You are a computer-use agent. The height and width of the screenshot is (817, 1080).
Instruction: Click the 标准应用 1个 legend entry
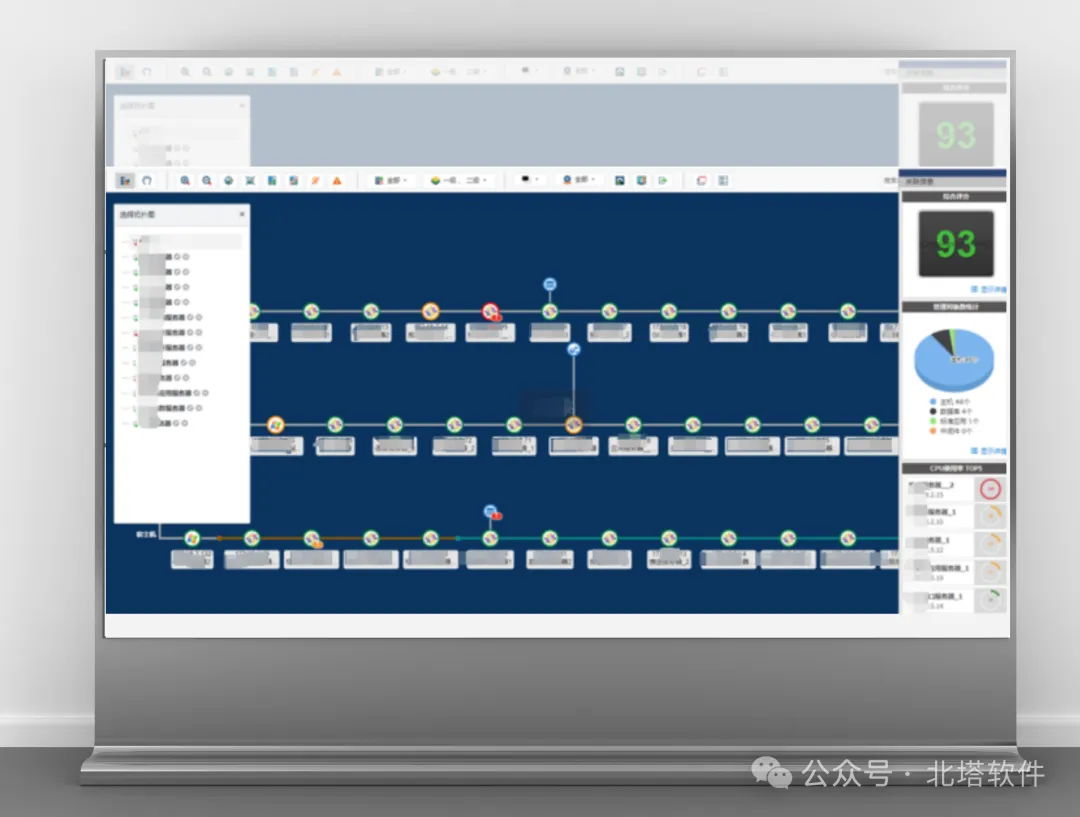pos(954,421)
